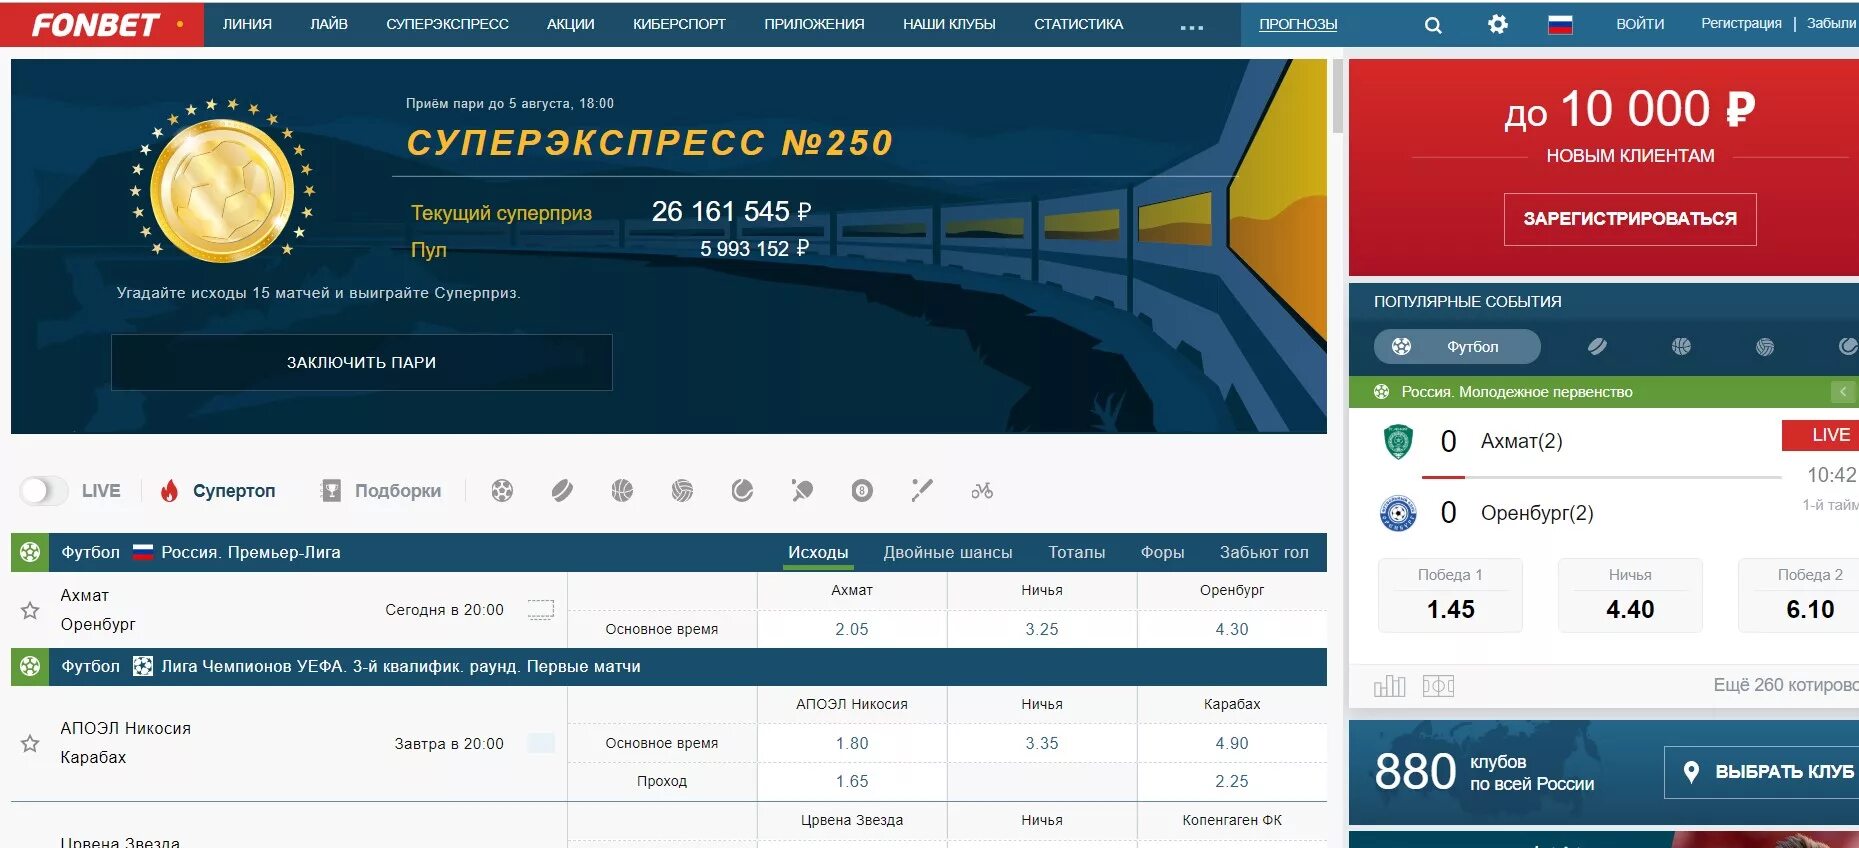Filter main list by the football icon
The width and height of the screenshot is (1859, 848).
pos(502,491)
